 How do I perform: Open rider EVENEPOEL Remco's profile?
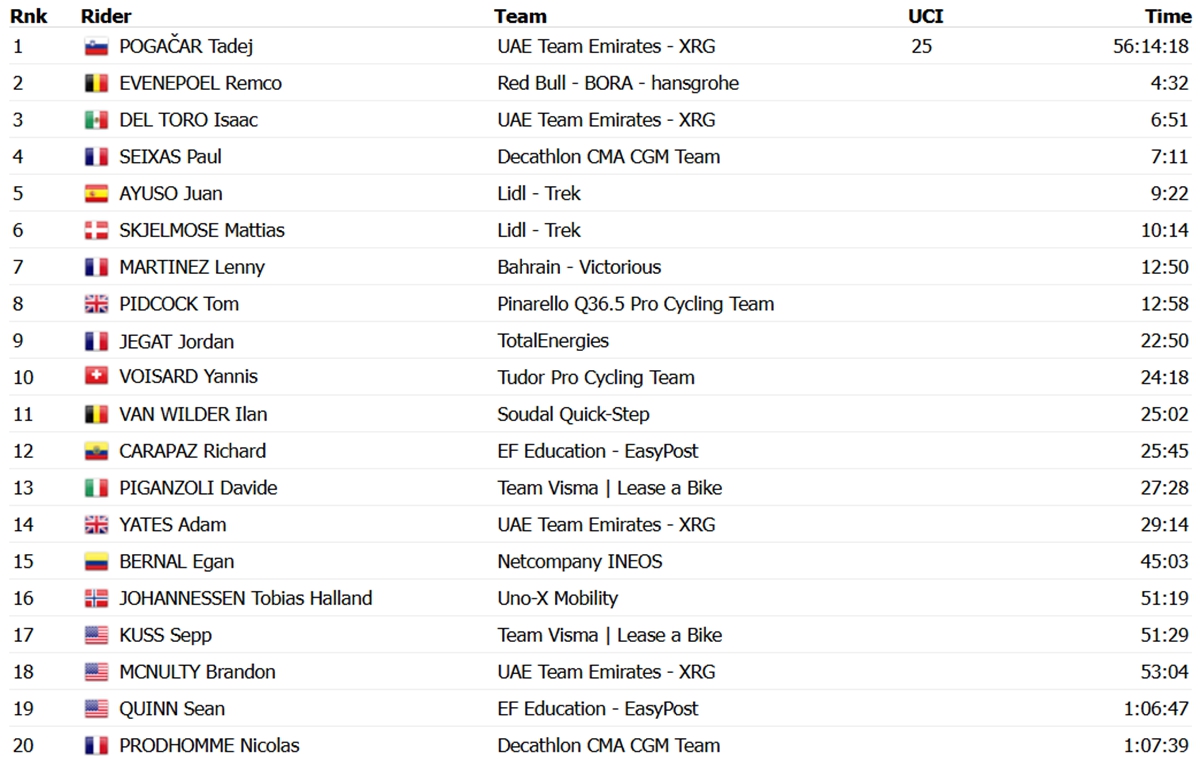(200, 83)
